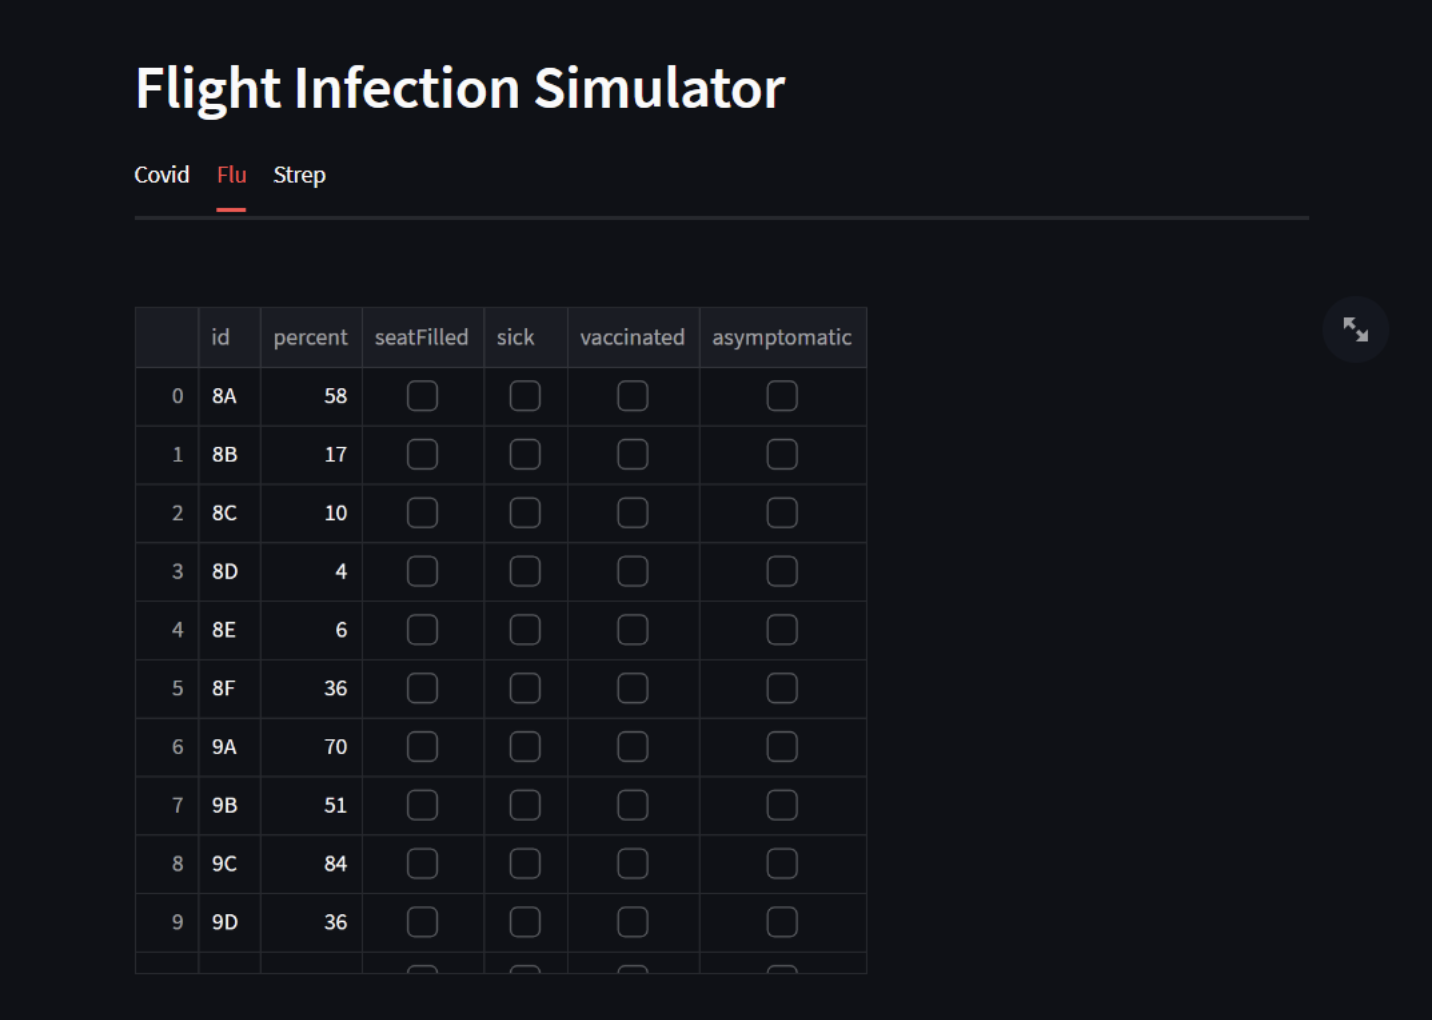The height and width of the screenshot is (1020, 1432).
Task: Select the active Flu tab
Action: [x=231, y=175]
